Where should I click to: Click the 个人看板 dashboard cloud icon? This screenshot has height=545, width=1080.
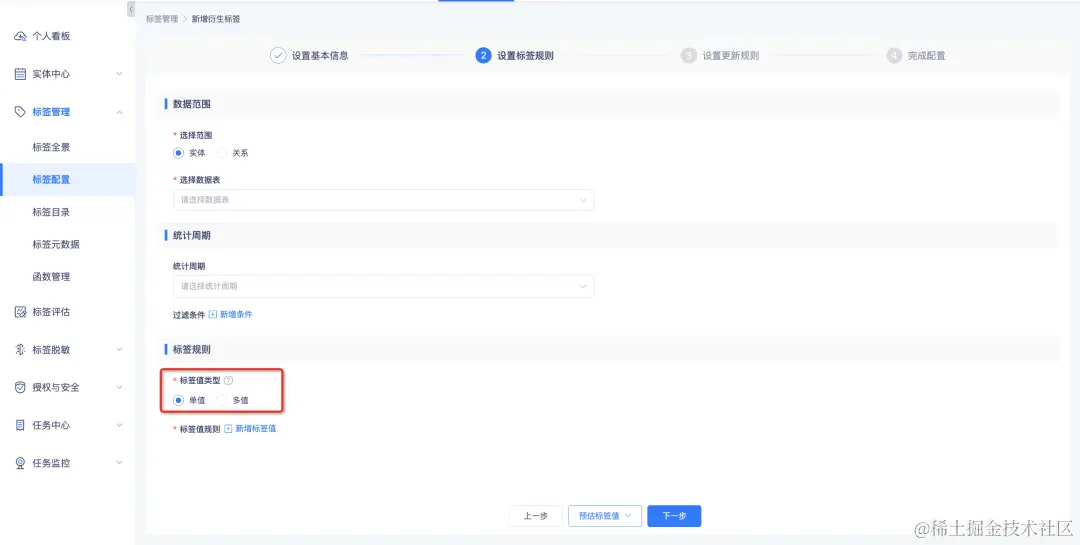20,37
